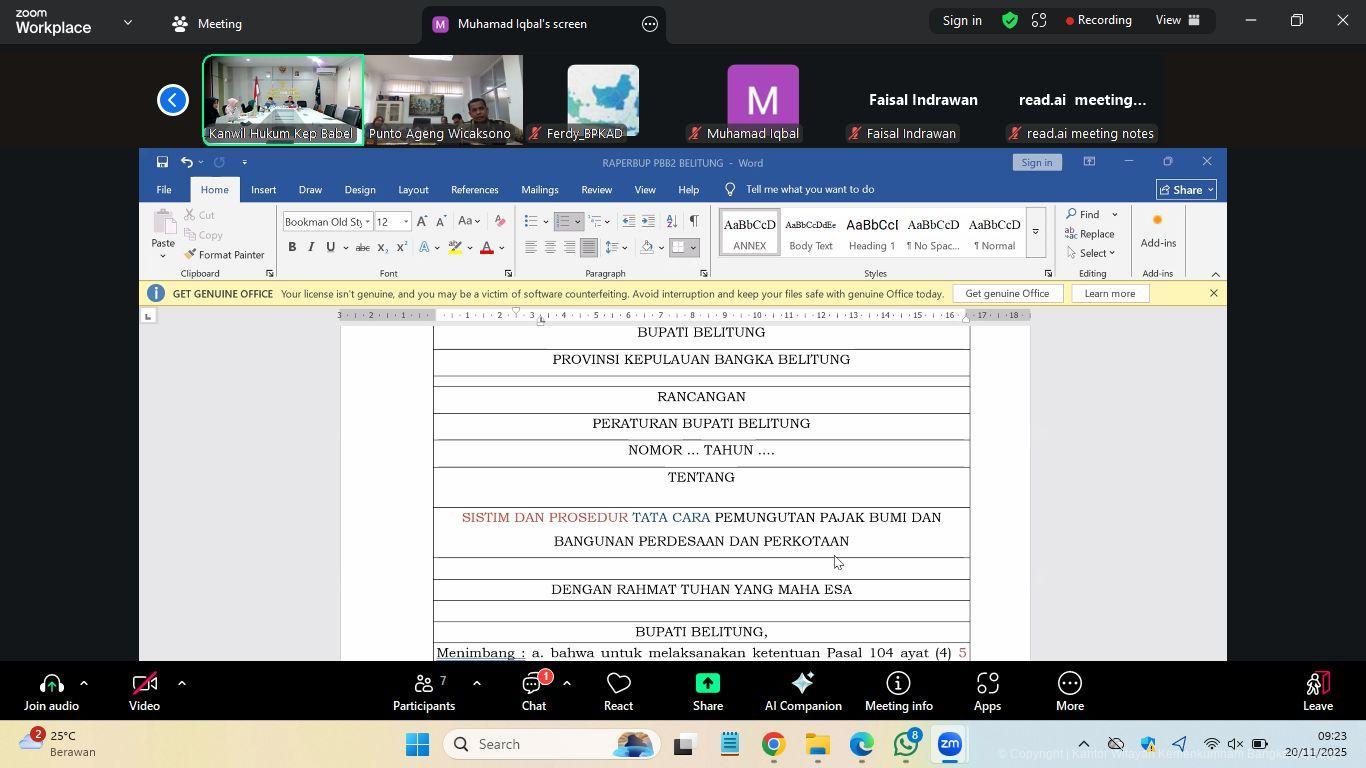Screen dimensions: 1366x768
Task: Click the Tell me what you want to do field
Action: (x=800, y=189)
